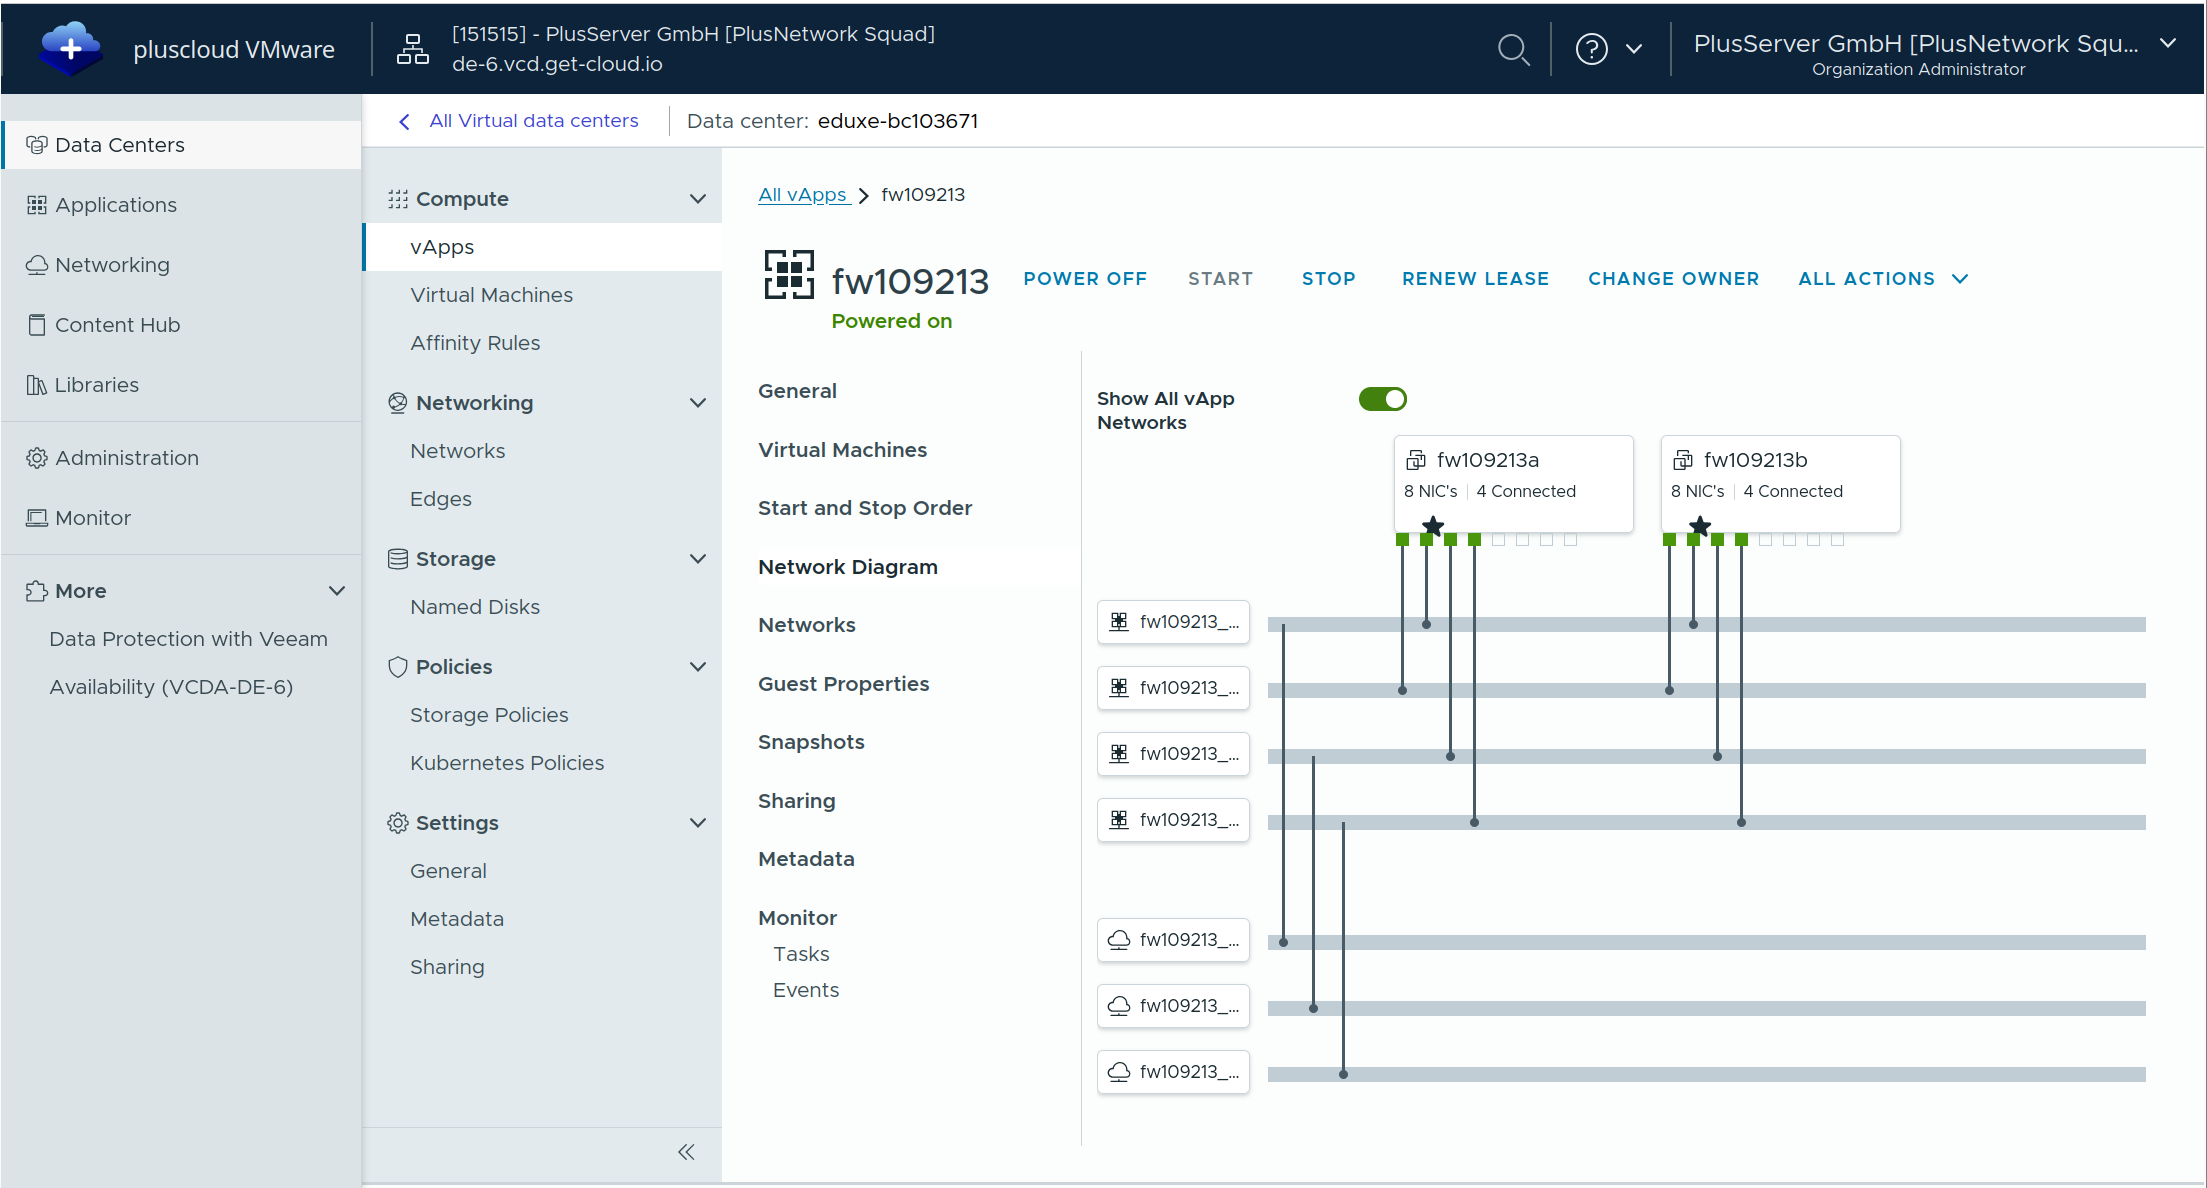The image size is (2207, 1188).
Task: Open Libraries in main navigation
Action: pyautogui.click(x=96, y=385)
